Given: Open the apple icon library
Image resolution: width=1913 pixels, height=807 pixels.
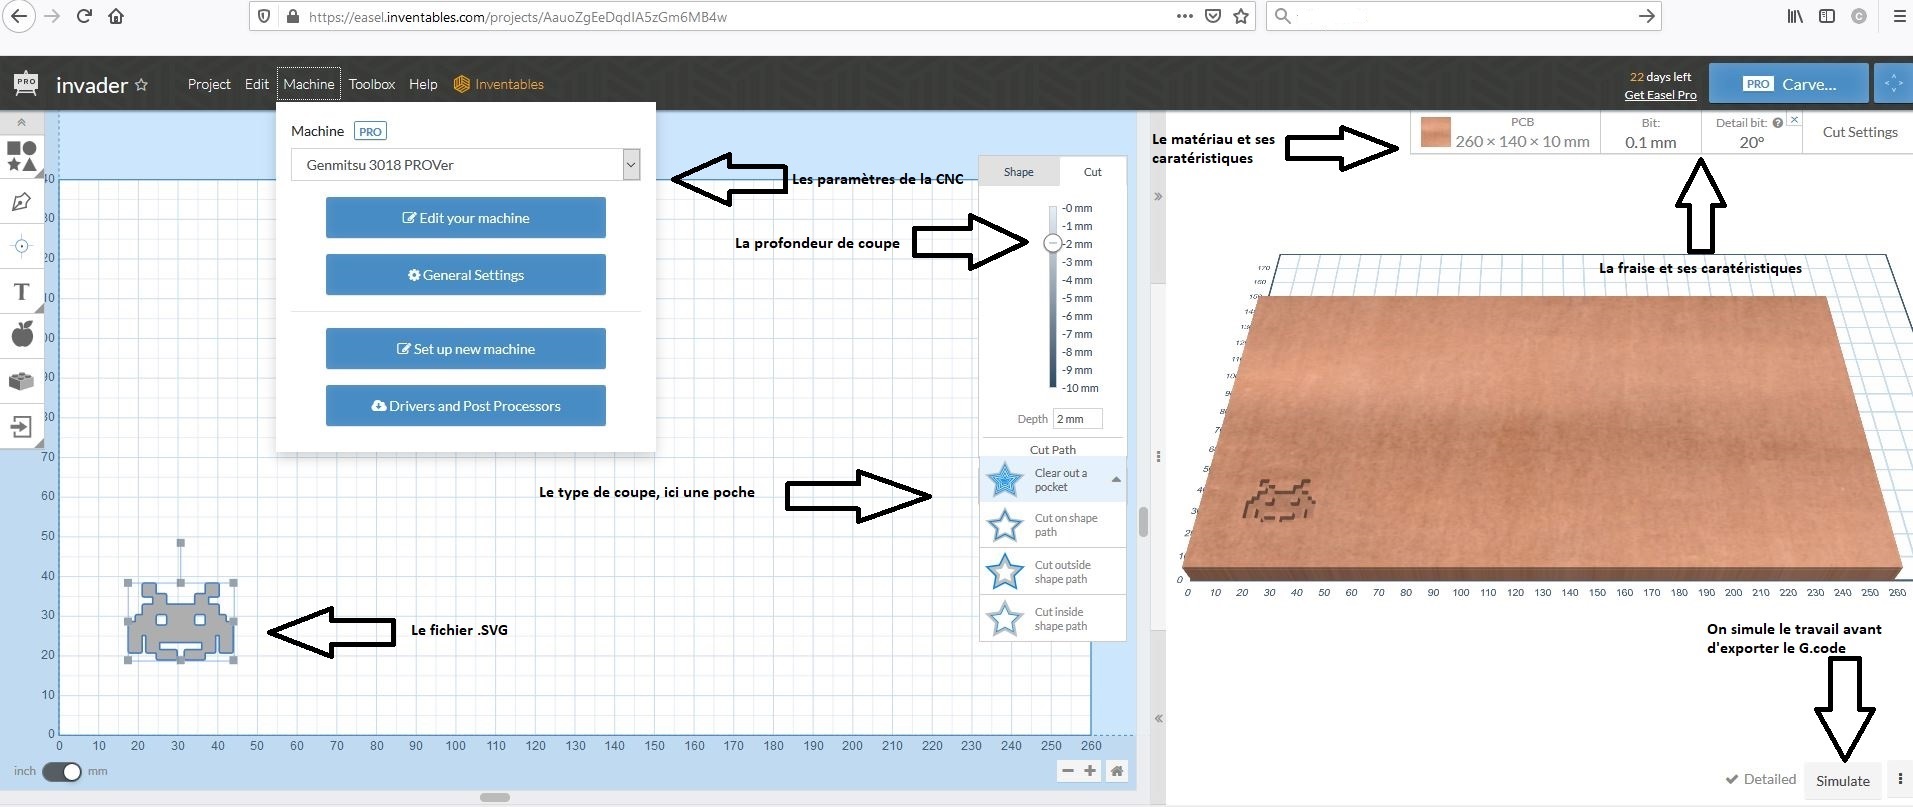Looking at the screenshot, I should 21,334.
